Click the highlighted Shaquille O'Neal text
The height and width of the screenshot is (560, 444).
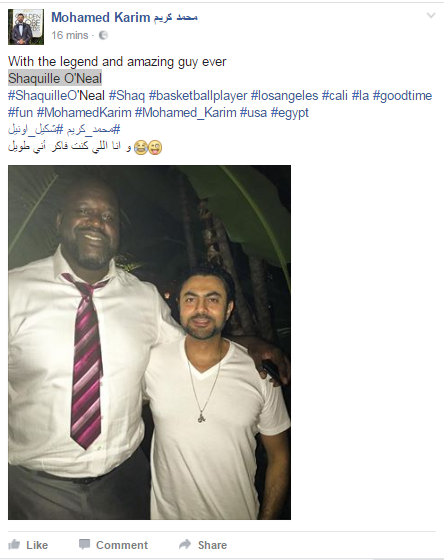tap(55, 78)
